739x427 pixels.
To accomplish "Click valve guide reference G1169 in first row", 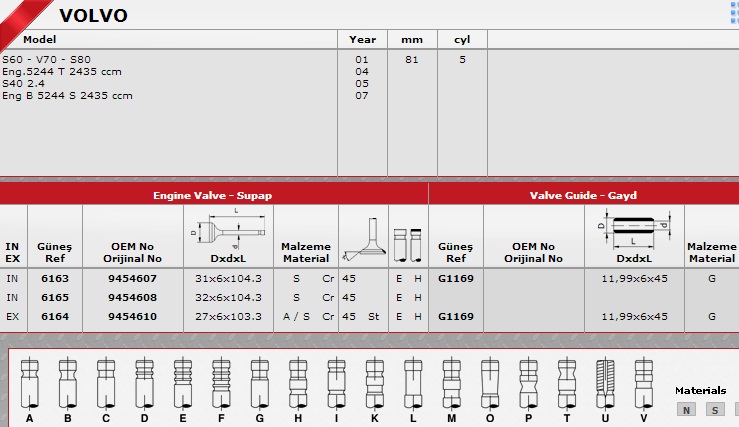I will pyautogui.click(x=455, y=279).
